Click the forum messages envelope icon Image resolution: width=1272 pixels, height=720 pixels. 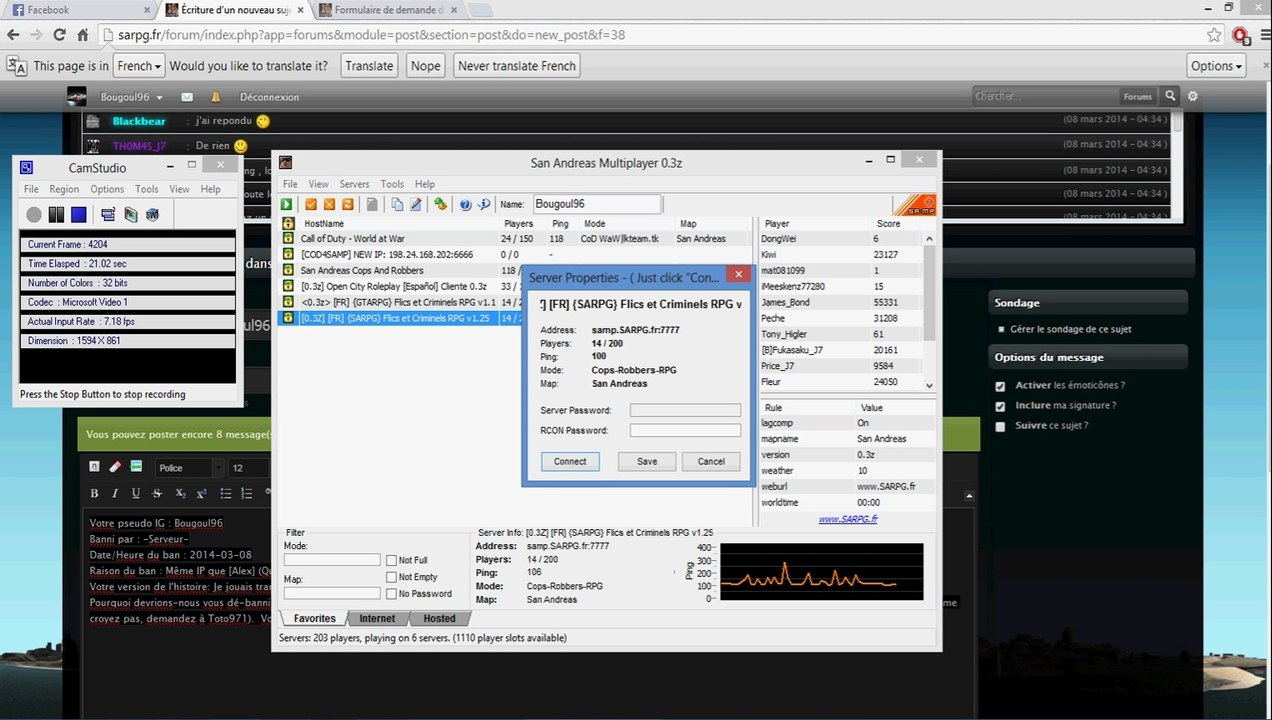click(187, 97)
